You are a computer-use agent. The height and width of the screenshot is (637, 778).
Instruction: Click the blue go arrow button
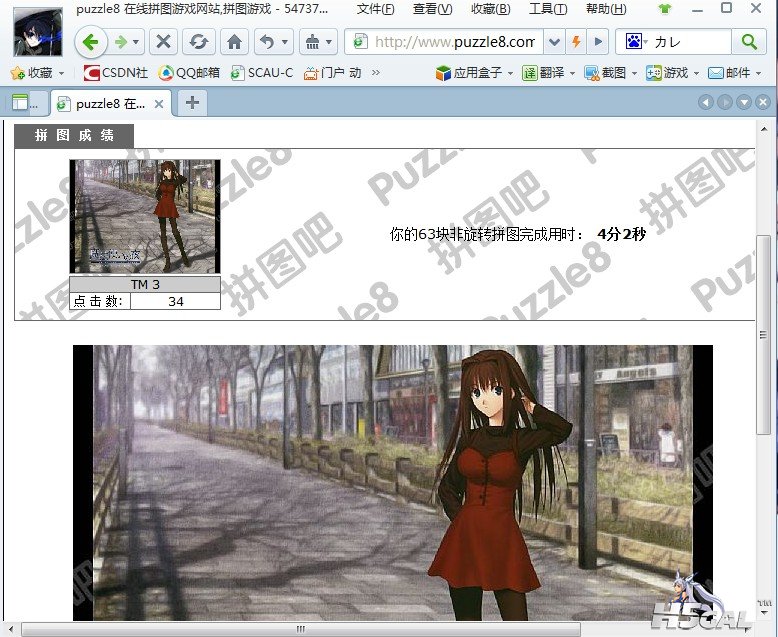click(598, 42)
